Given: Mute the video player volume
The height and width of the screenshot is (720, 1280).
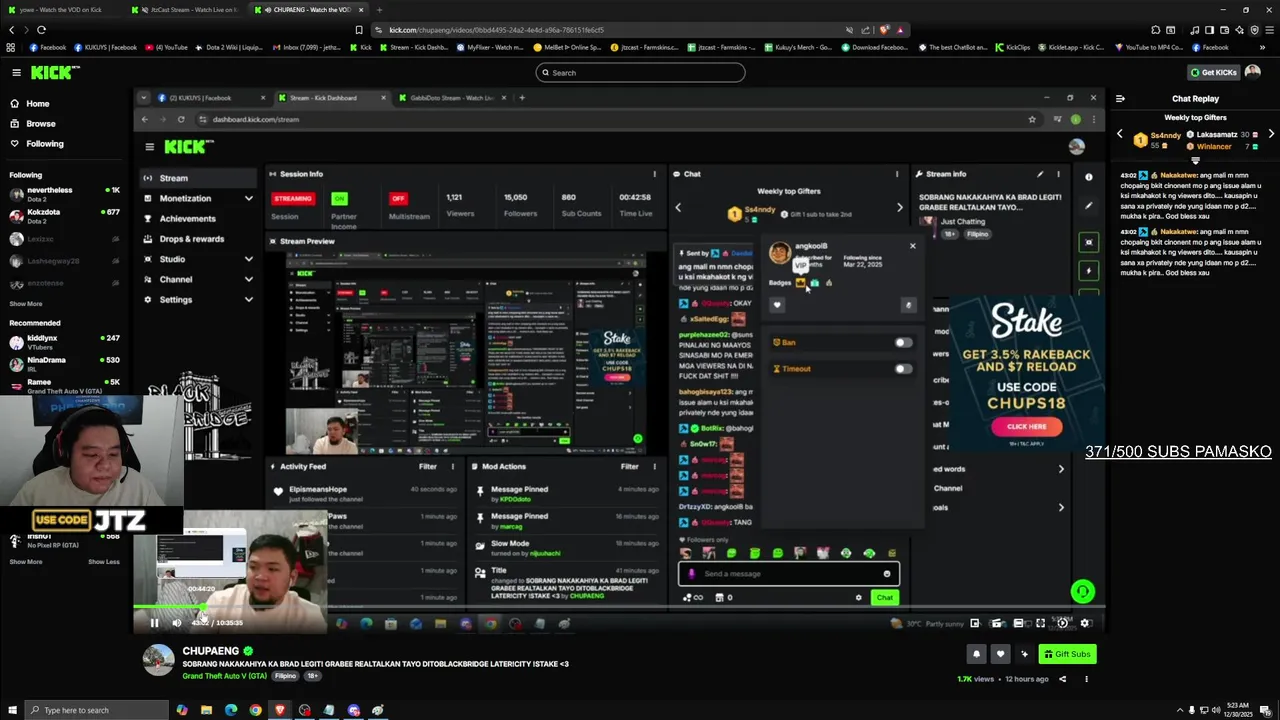Looking at the screenshot, I should tap(177, 623).
